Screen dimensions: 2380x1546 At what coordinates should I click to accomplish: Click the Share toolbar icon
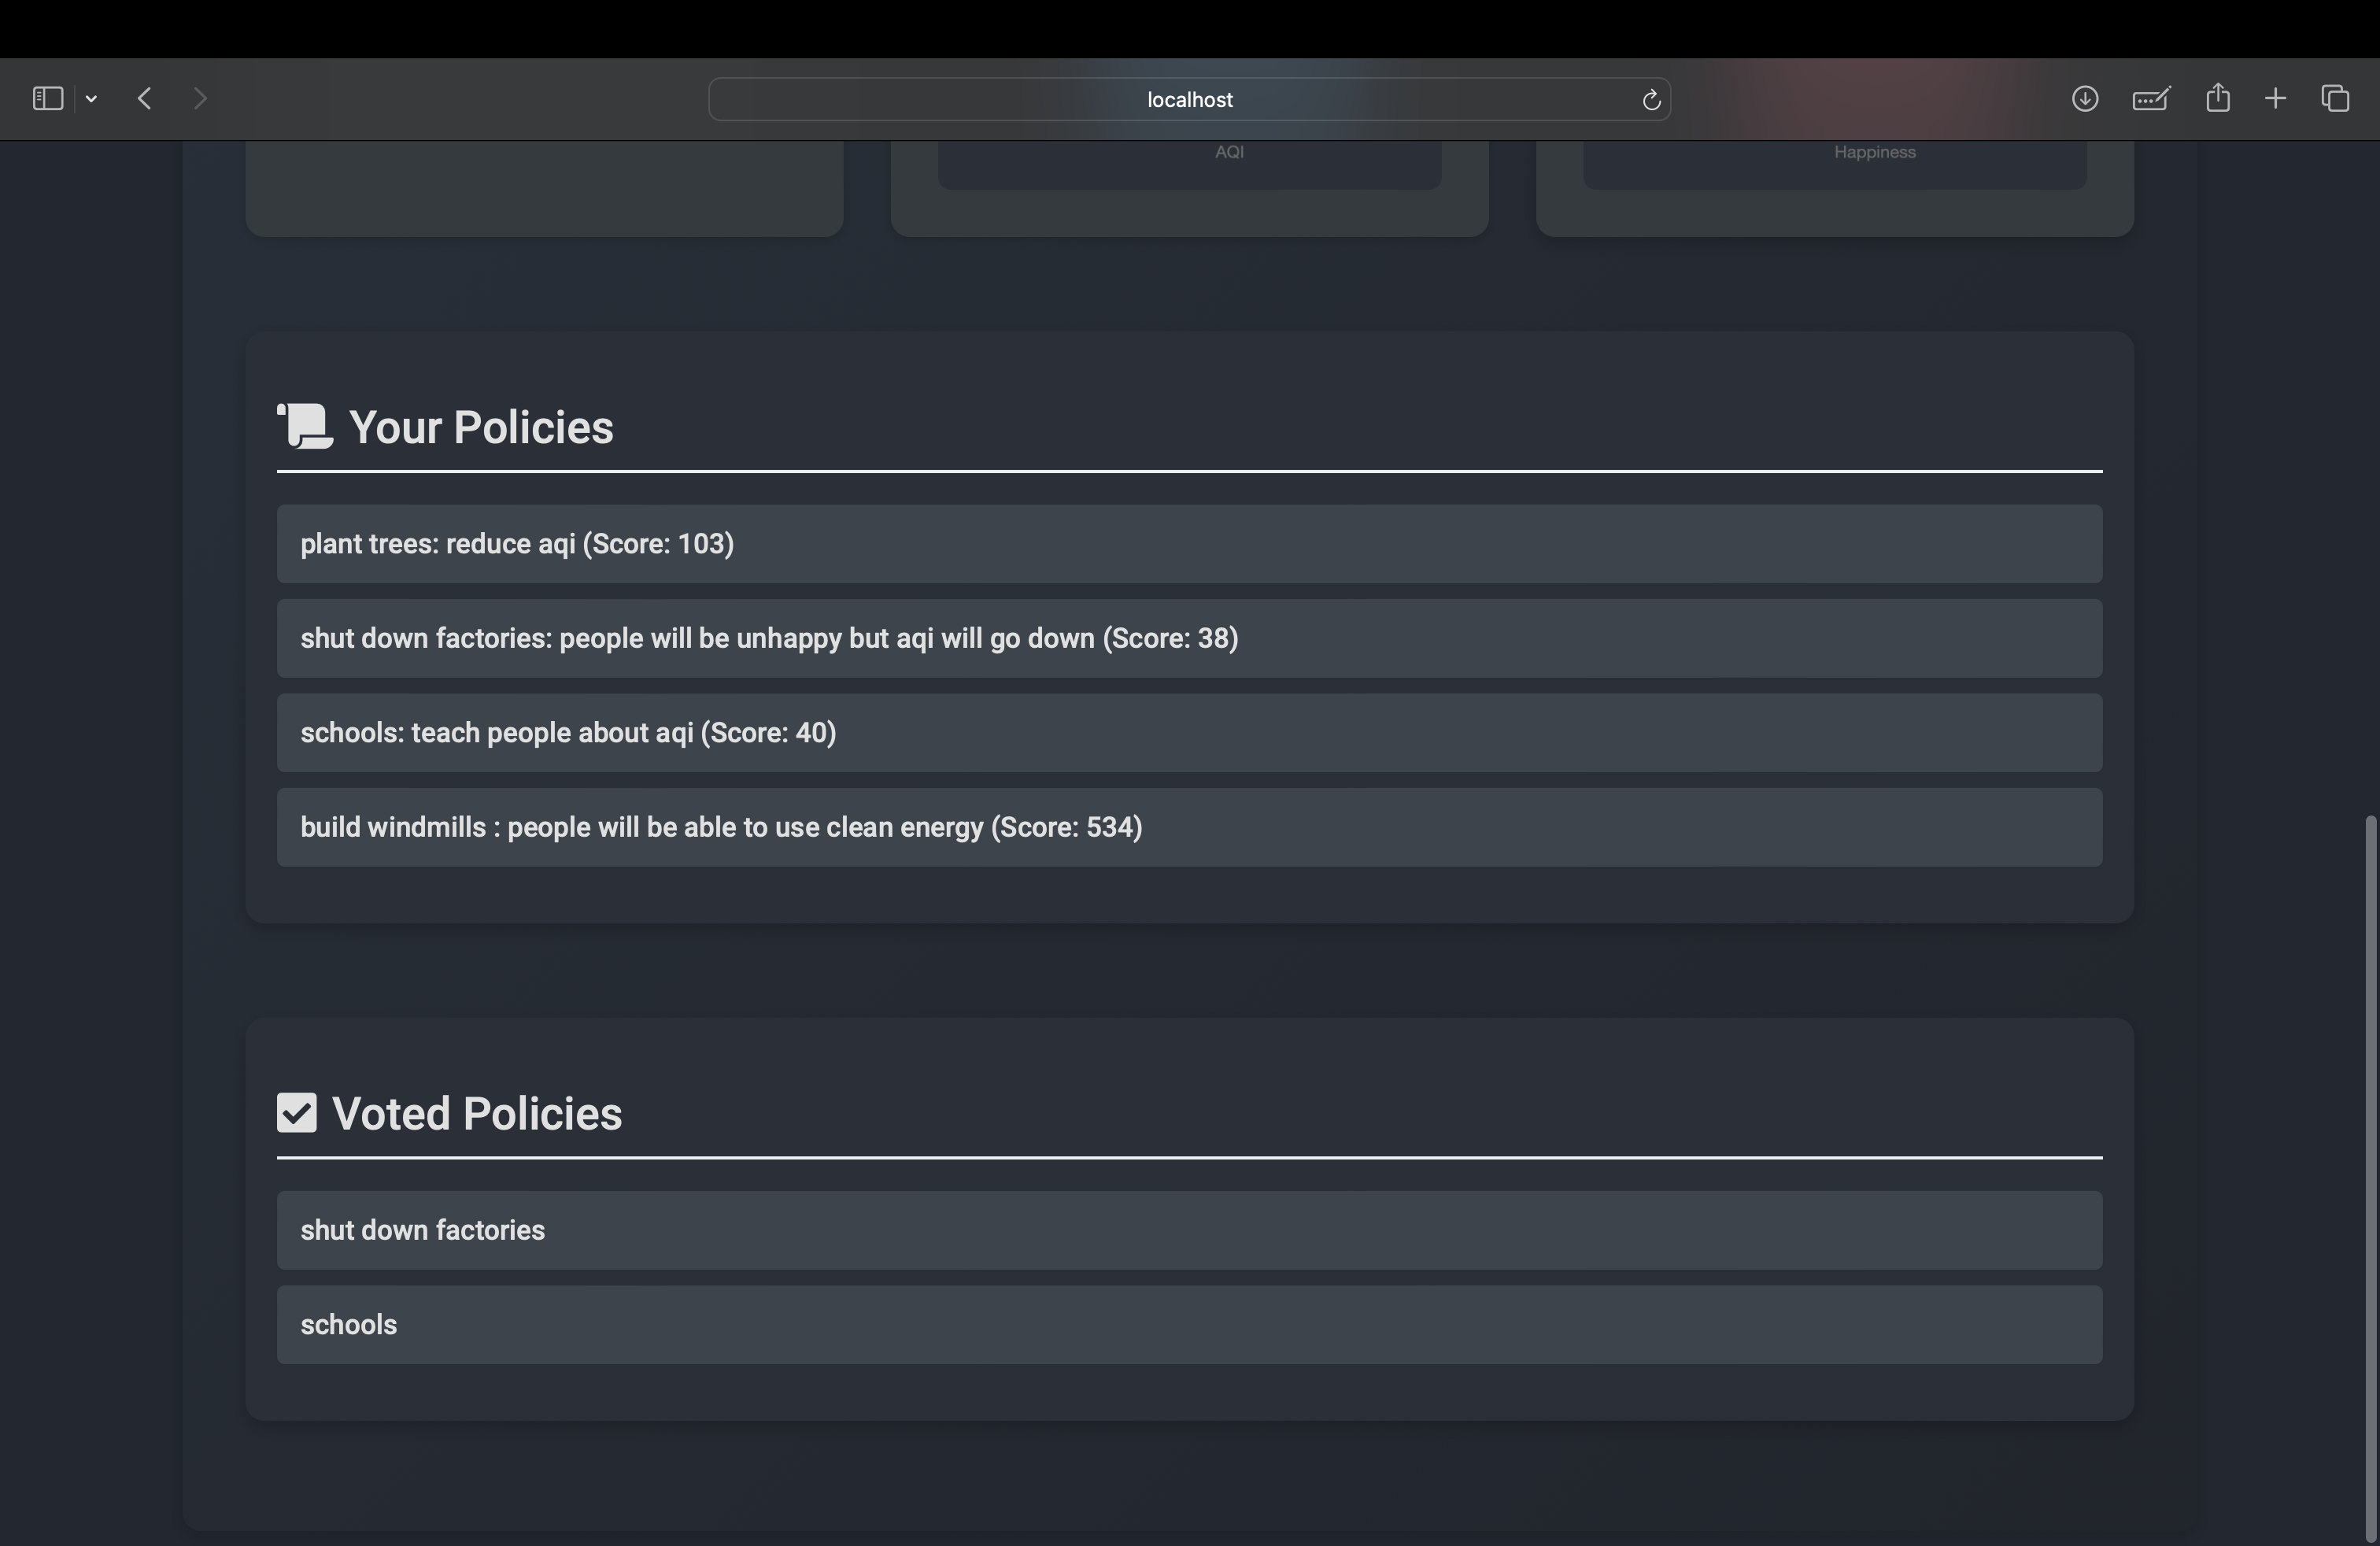point(2217,98)
